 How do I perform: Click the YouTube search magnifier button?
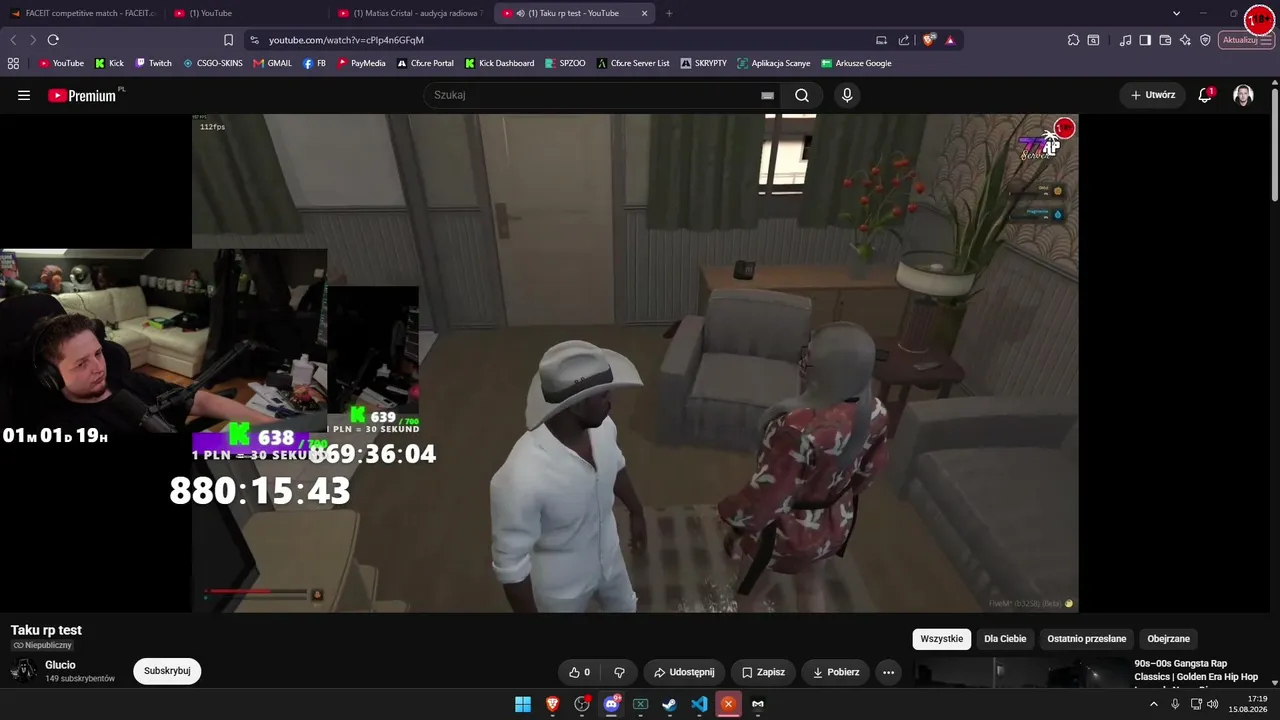pos(802,95)
